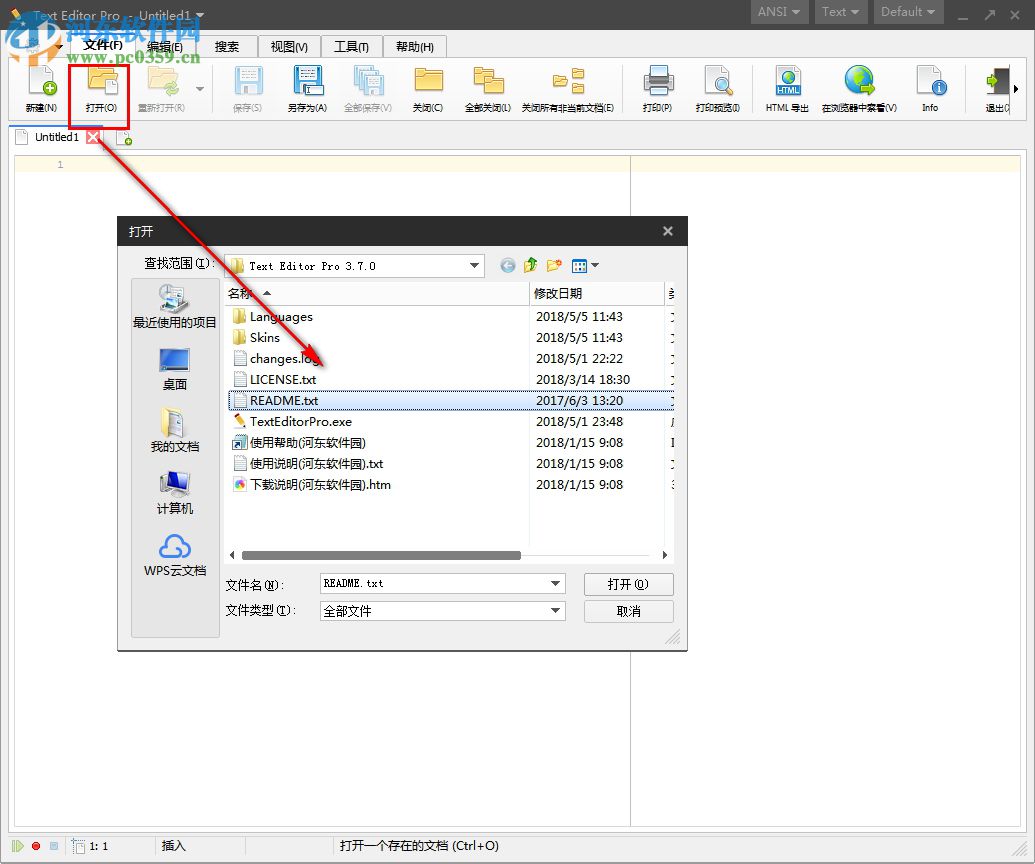Click Computer (计算机) in places bar
Viewport: 1035px width, 864px height.
click(175, 492)
